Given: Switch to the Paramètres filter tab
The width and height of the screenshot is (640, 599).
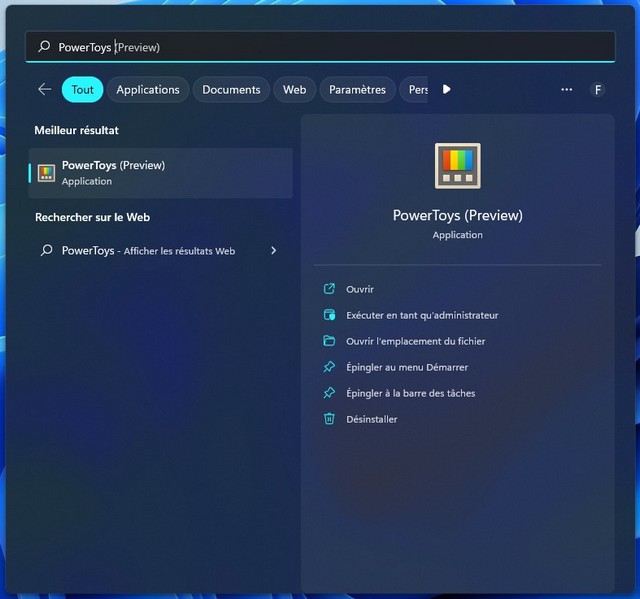Looking at the screenshot, I should (357, 89).
